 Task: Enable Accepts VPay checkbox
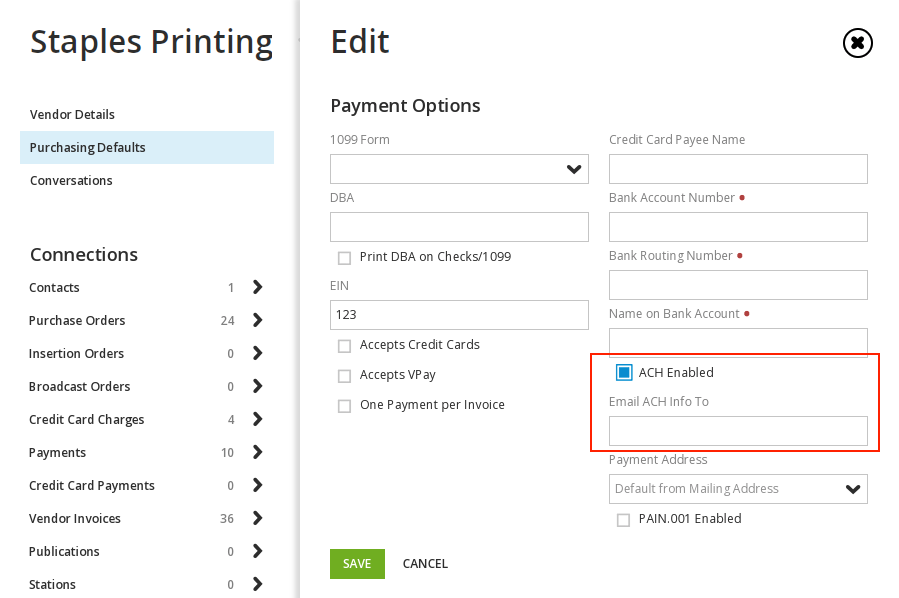(x=344, y=376)
